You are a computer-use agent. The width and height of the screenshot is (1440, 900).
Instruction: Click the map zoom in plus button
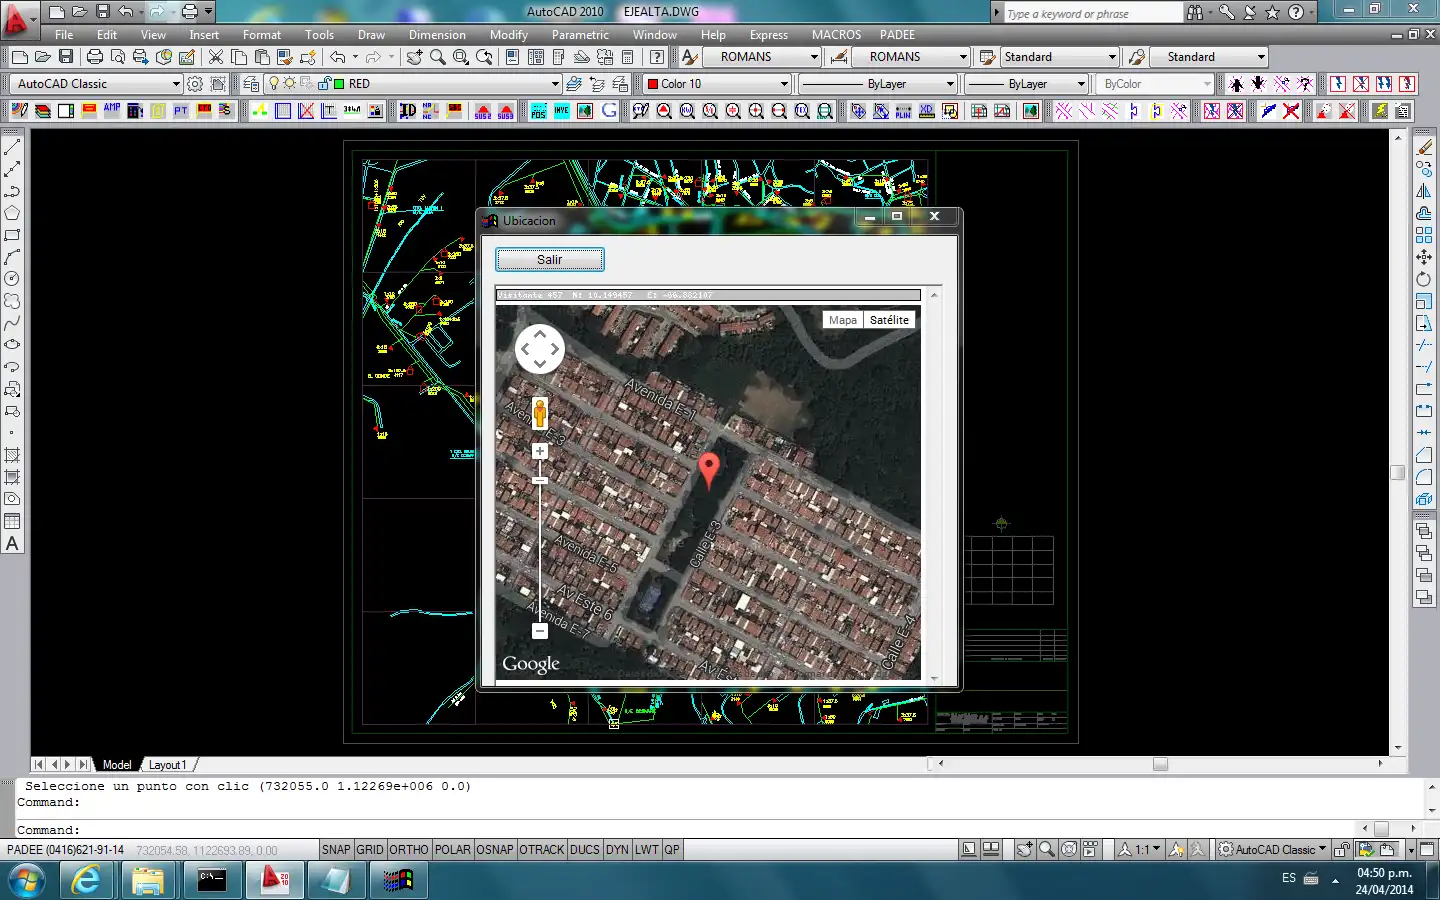click(x=540, y=451)
